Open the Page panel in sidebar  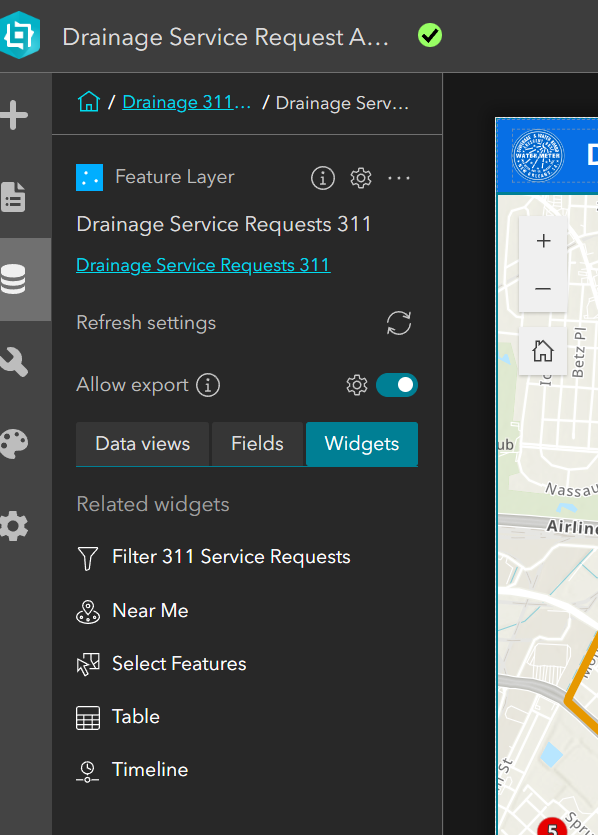tap(14, 197)
